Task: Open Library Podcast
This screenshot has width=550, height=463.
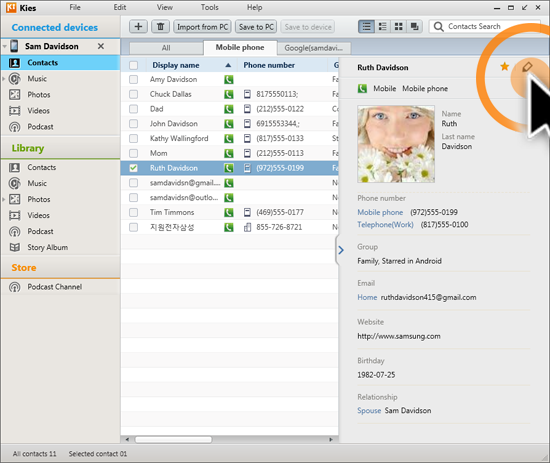Action: tap(40, 232)
